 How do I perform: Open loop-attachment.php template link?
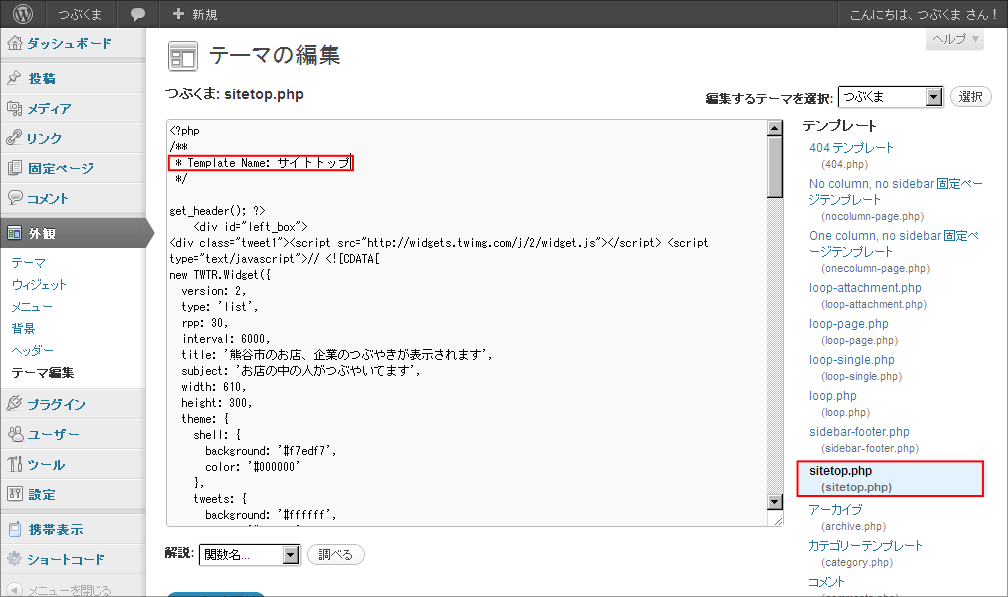[x=865, y=287]
